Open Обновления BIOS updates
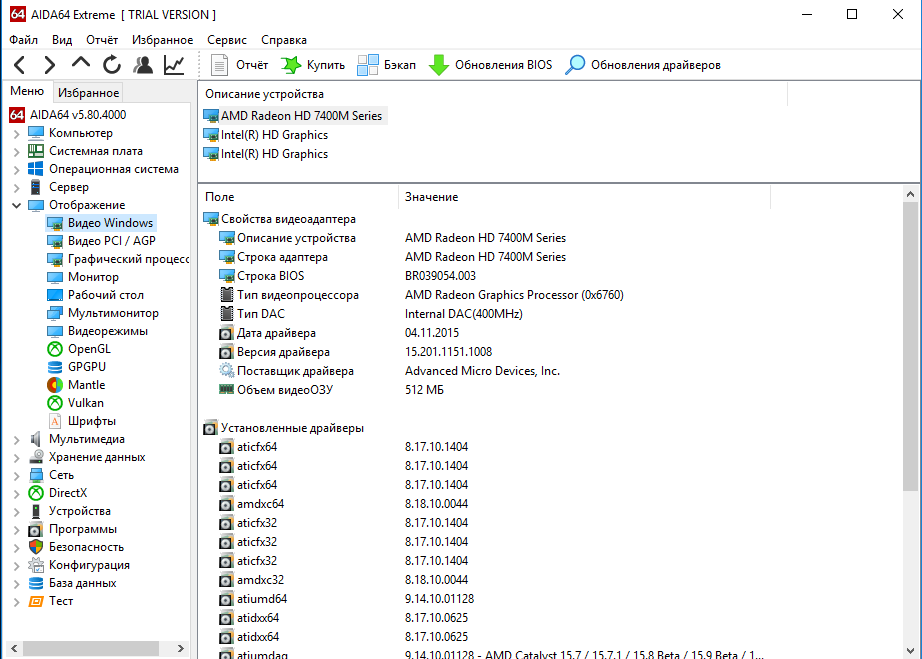Viewport: 922px width, 659px height. pyautogui.click(x=490, y=65)
